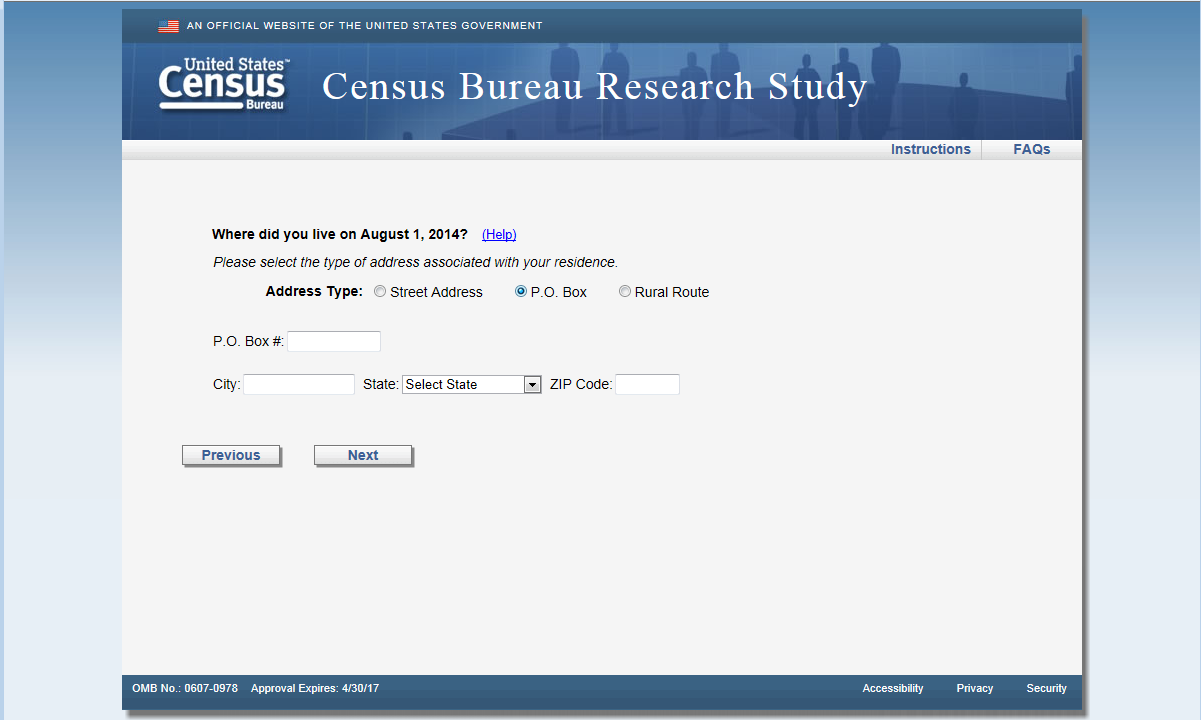The image size is (1201, 720).
Task: Click the Census Bureau Research Study title
Action: (x=595, y=87)
